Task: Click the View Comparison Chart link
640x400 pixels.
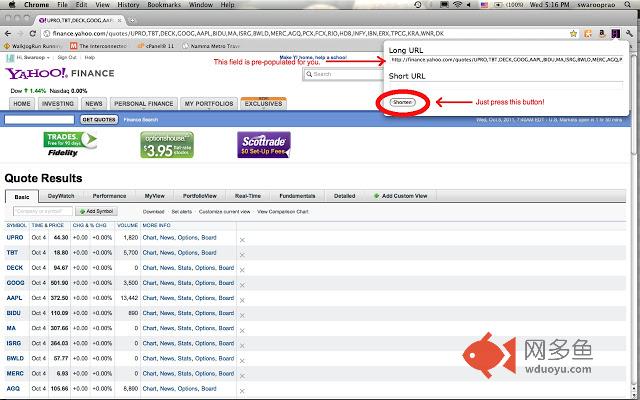Action: point(283,212)
